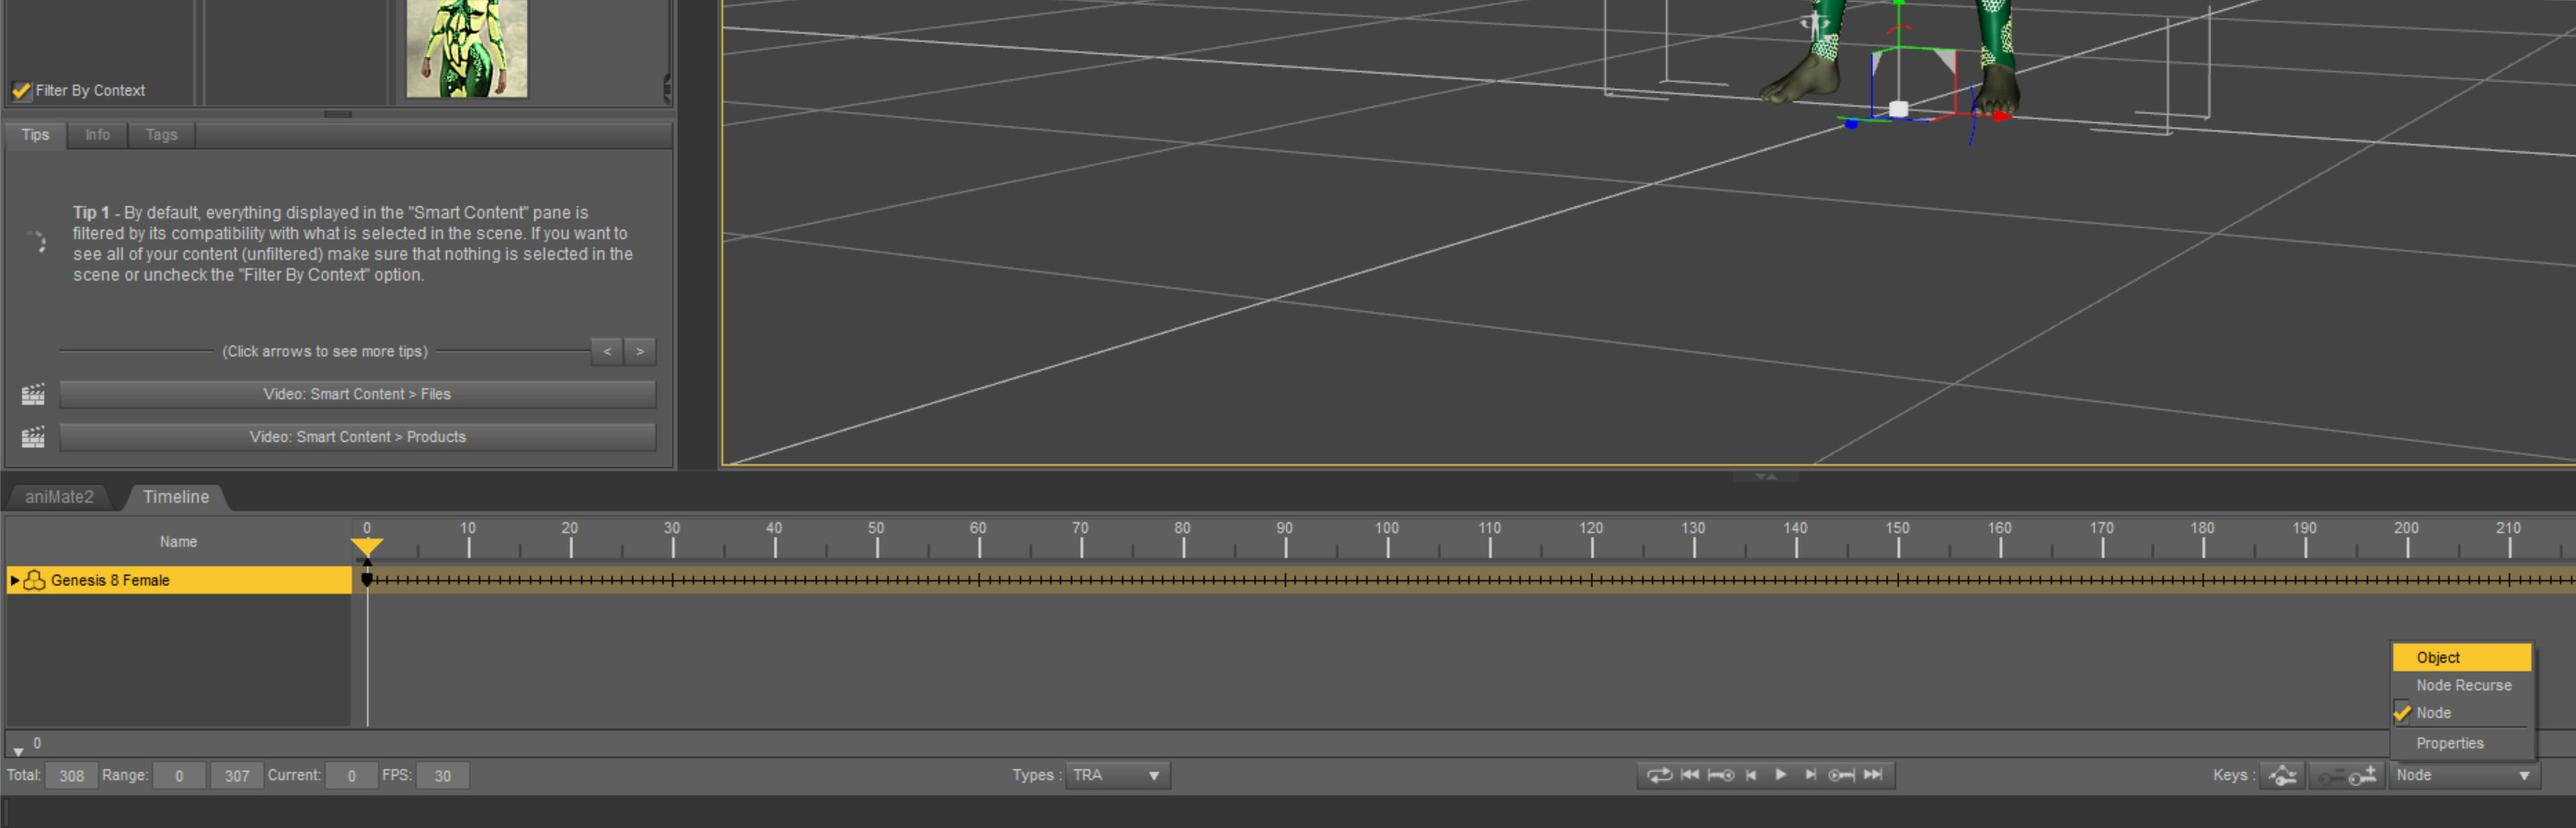Screen dimensions: 2576x828
Task: Click frame 50 on timeline ruler
Action: point(877,540)
